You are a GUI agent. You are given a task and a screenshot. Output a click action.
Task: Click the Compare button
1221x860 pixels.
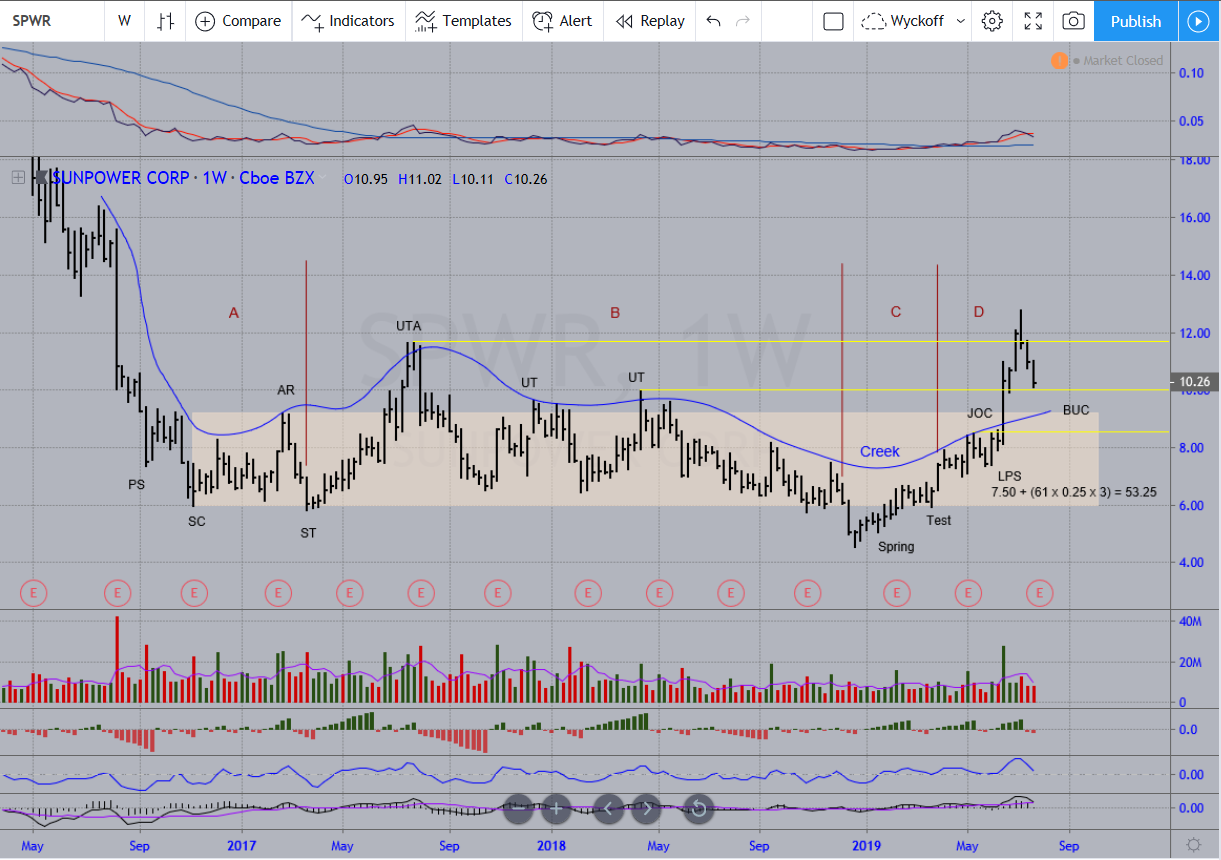pos(238,21)
